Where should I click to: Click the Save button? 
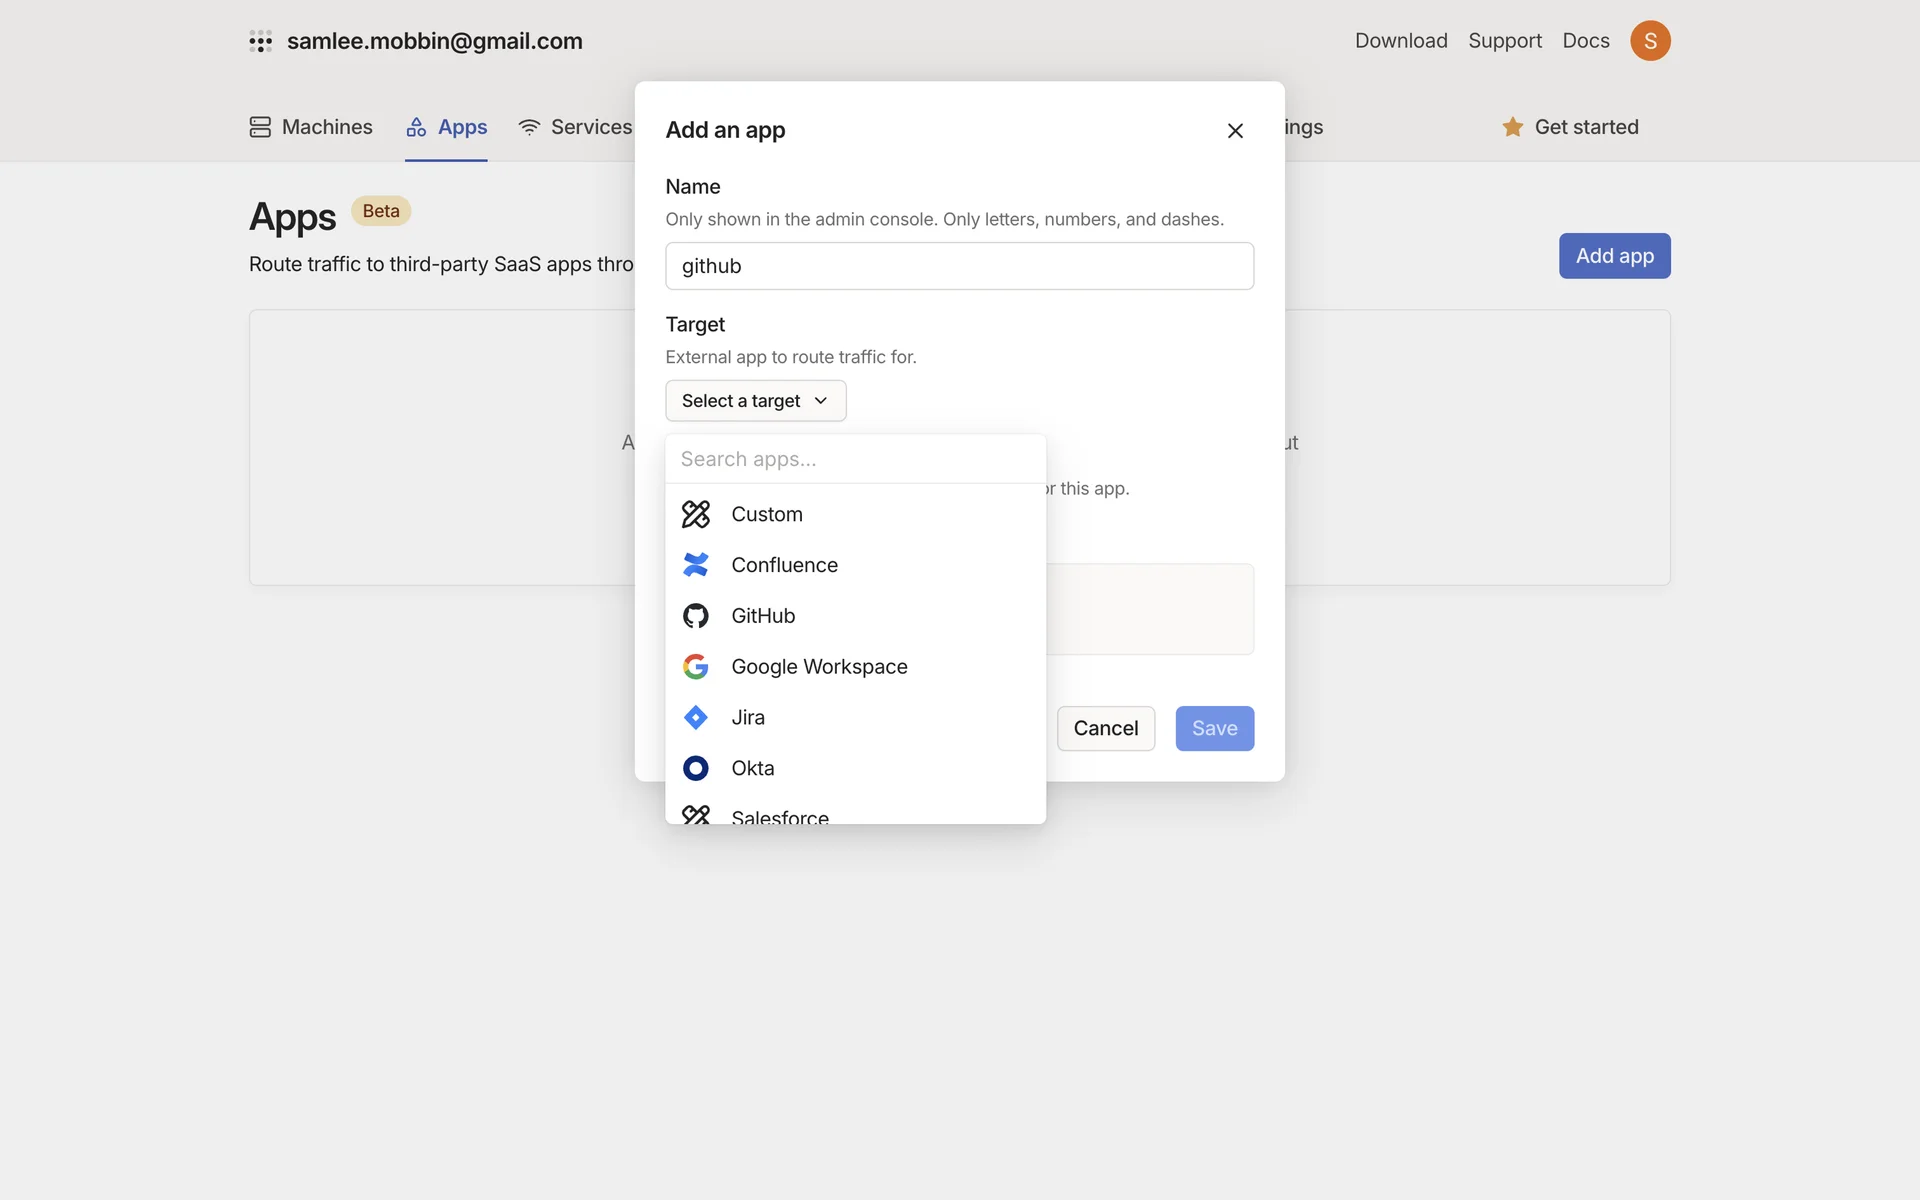1214,729
